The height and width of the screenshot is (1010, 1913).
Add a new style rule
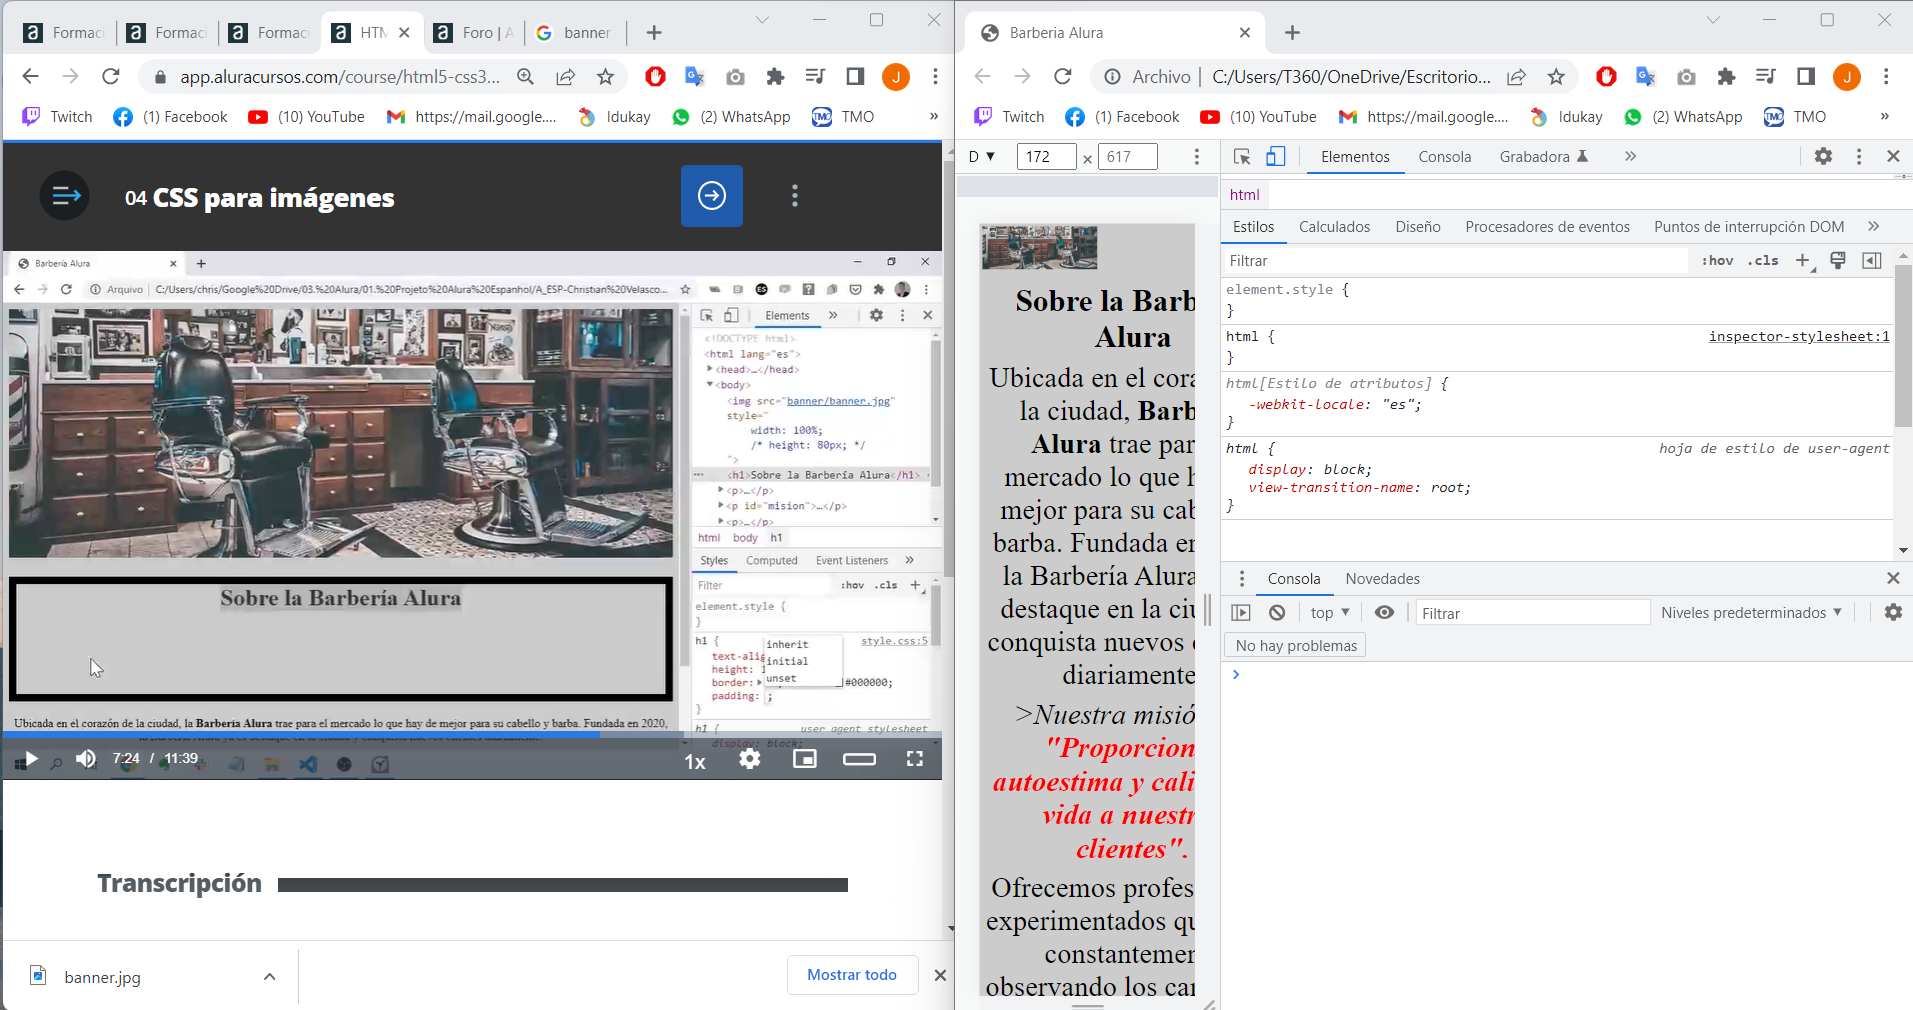1803,261
